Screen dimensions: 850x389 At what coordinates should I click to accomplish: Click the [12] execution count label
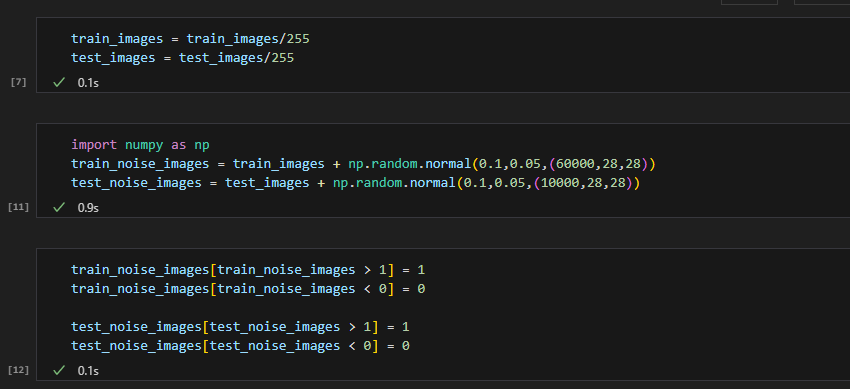coord(18,371)
